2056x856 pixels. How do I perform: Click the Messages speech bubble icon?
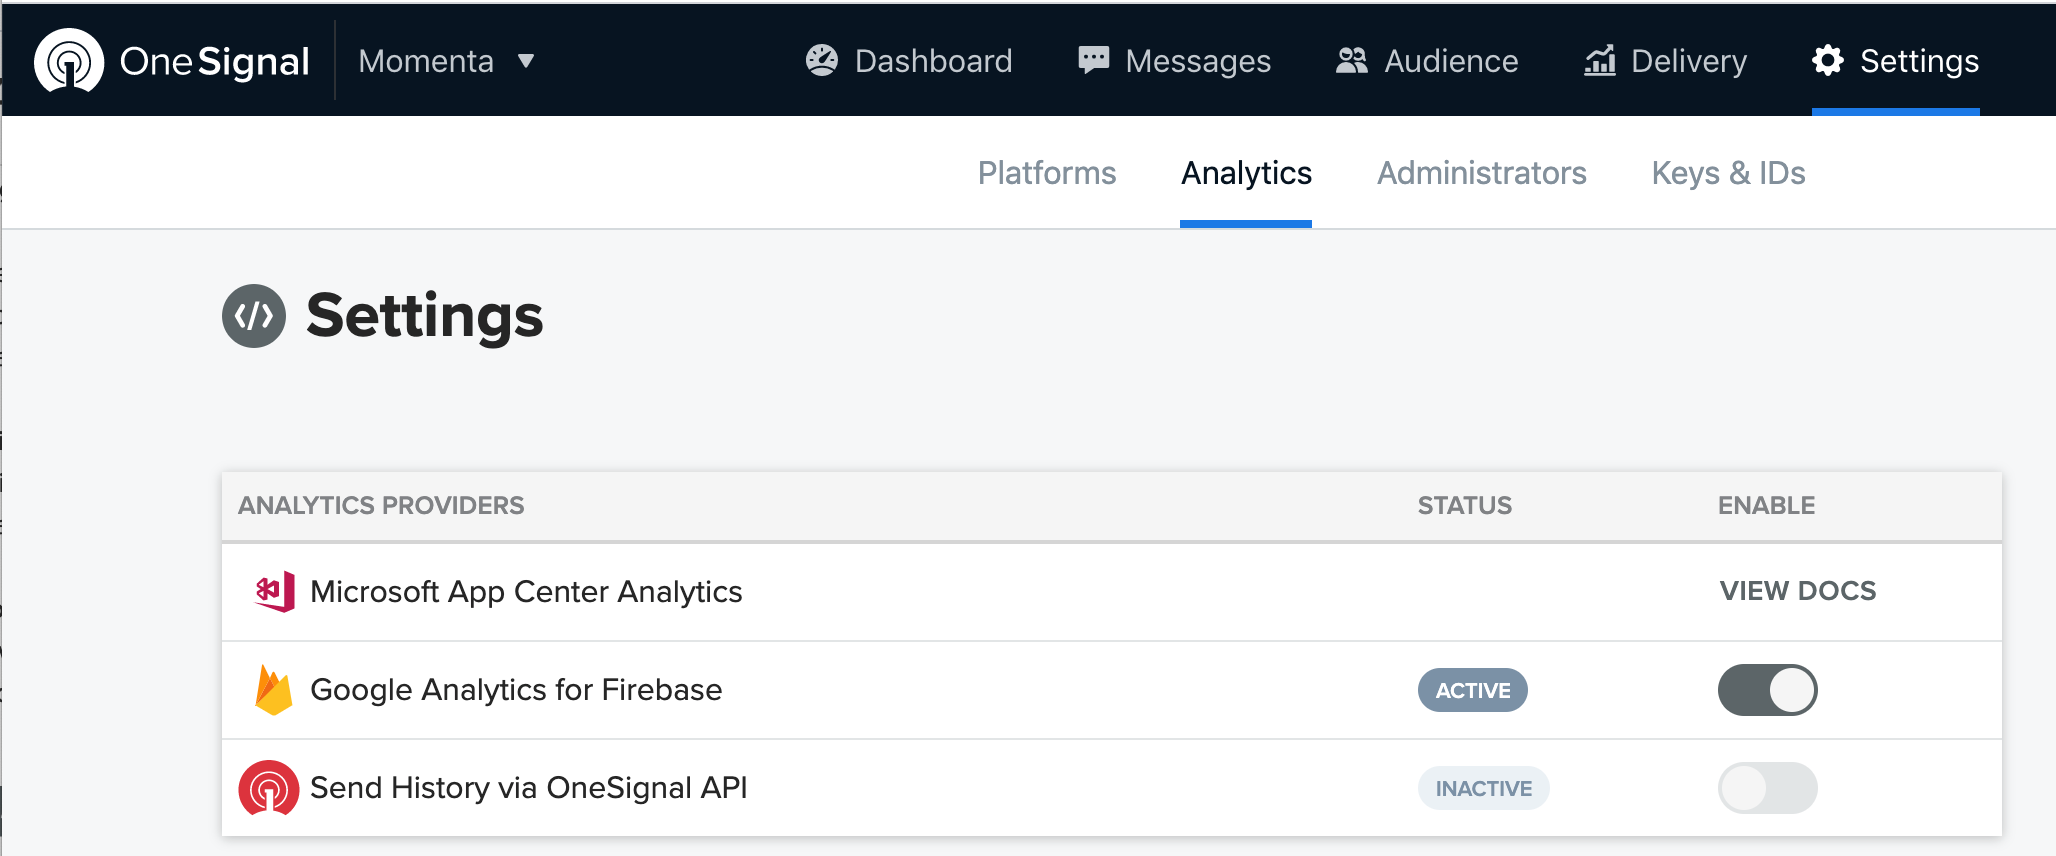point(1093,61)
